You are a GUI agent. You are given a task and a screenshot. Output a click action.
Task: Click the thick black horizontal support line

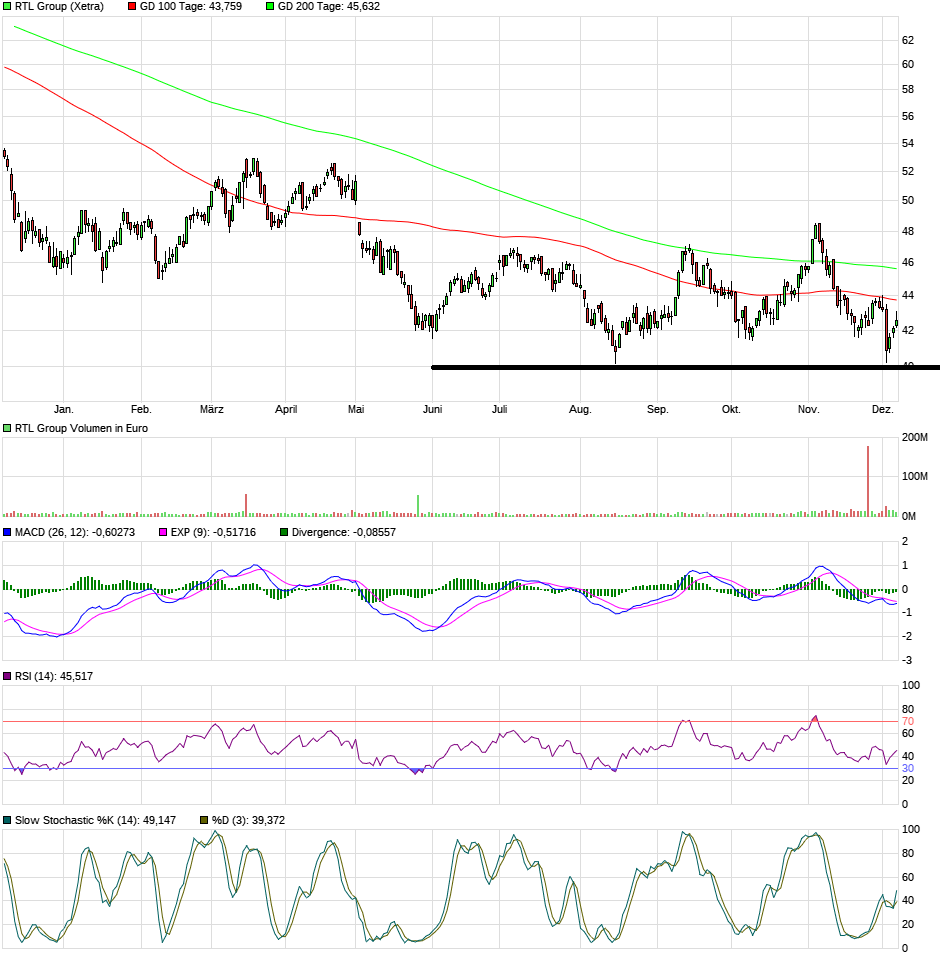tap(660, 367)
